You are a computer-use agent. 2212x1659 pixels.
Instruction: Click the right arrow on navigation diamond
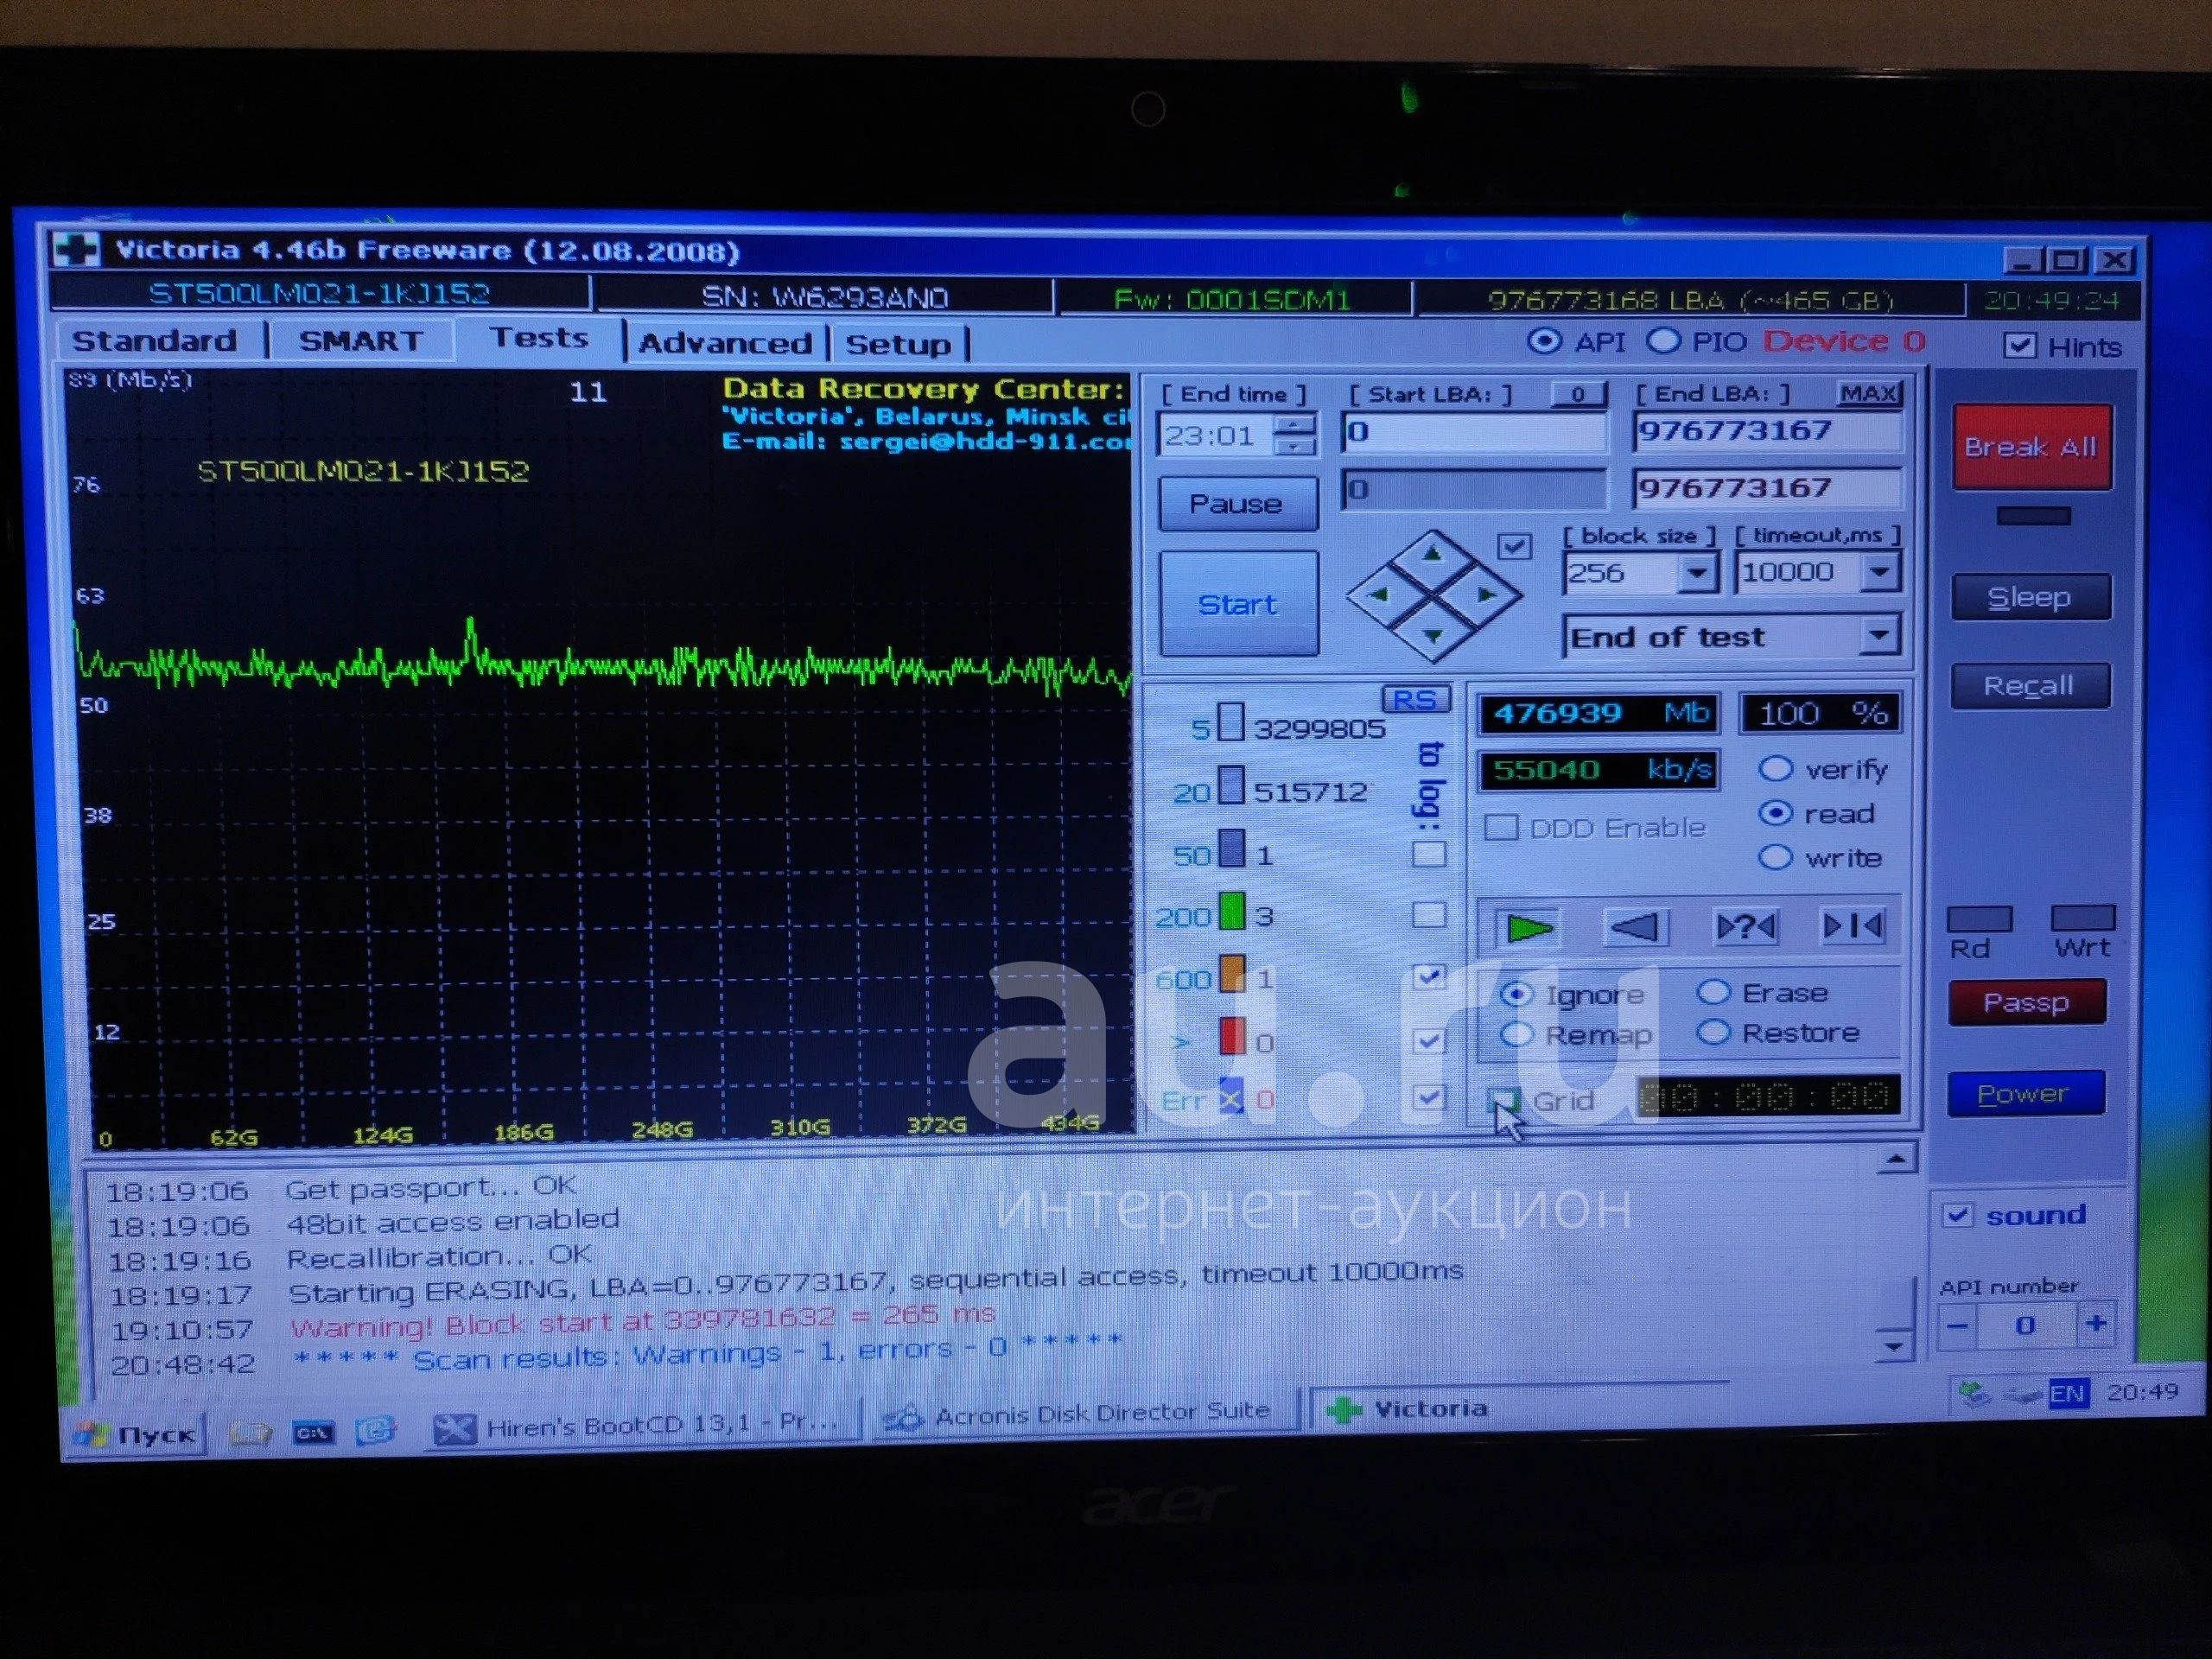click(1487, 595)
